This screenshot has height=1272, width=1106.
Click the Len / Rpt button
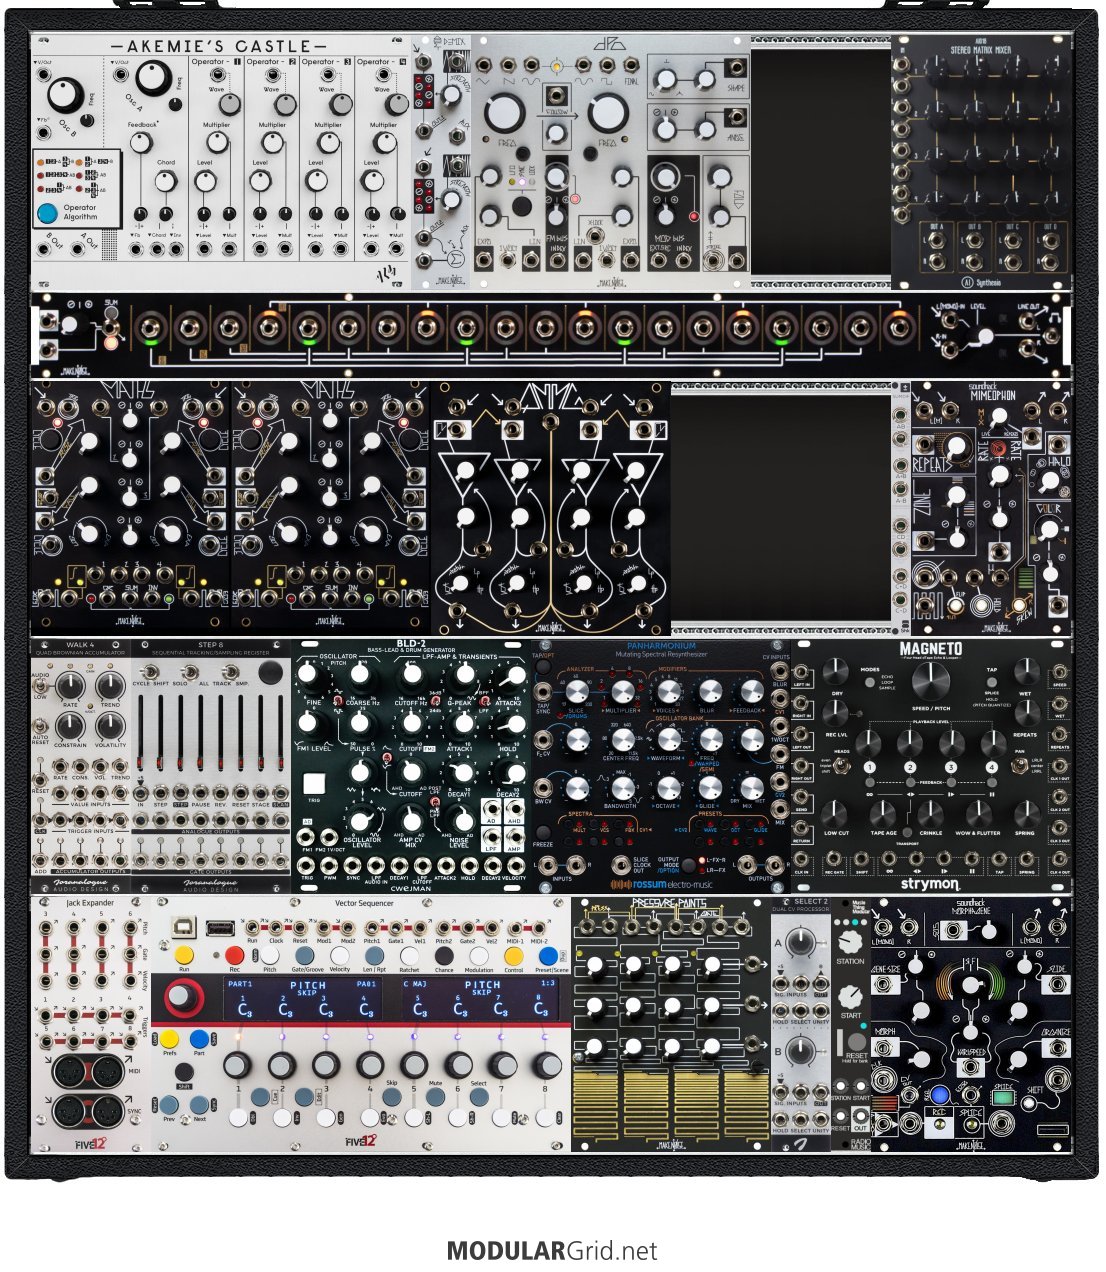(x=374, y=955)
